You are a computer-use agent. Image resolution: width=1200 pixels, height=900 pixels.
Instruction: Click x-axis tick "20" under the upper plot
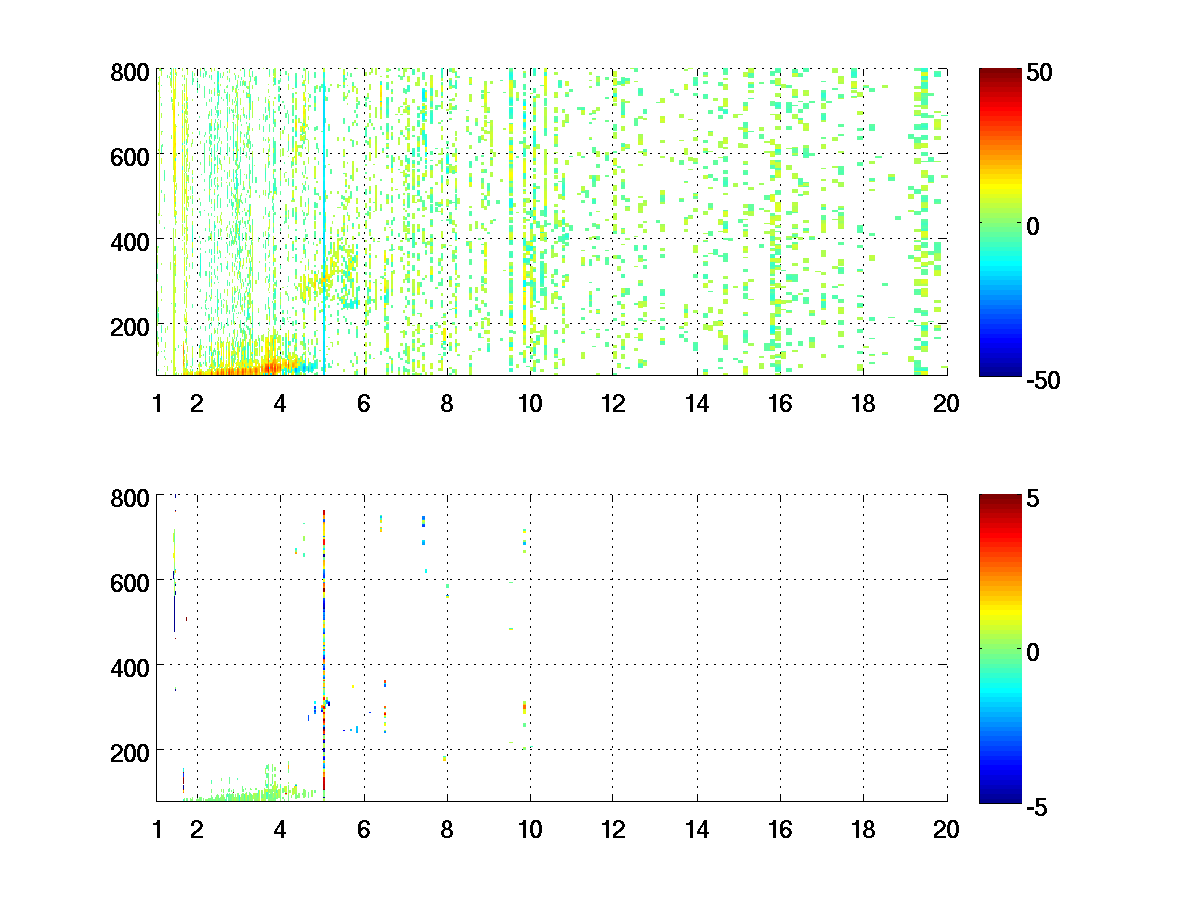pos(946,404)
